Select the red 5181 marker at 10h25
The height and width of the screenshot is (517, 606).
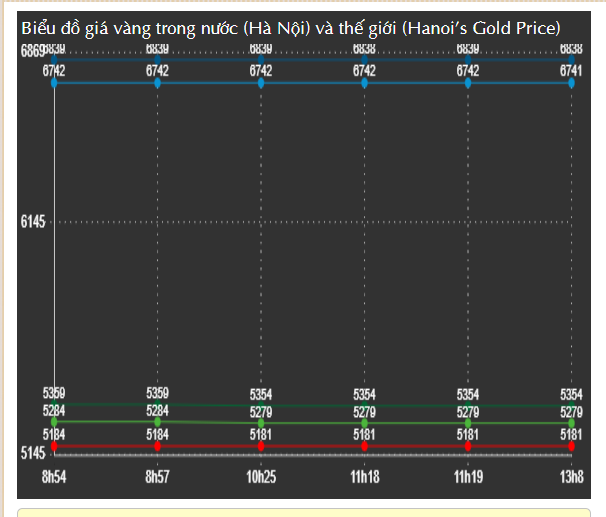261,446
